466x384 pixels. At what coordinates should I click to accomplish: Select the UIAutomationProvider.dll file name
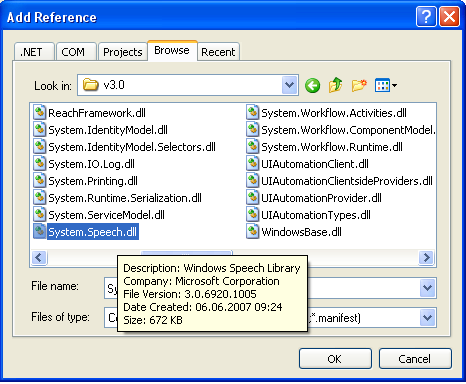pyautogui.click(x=321, y=198)
